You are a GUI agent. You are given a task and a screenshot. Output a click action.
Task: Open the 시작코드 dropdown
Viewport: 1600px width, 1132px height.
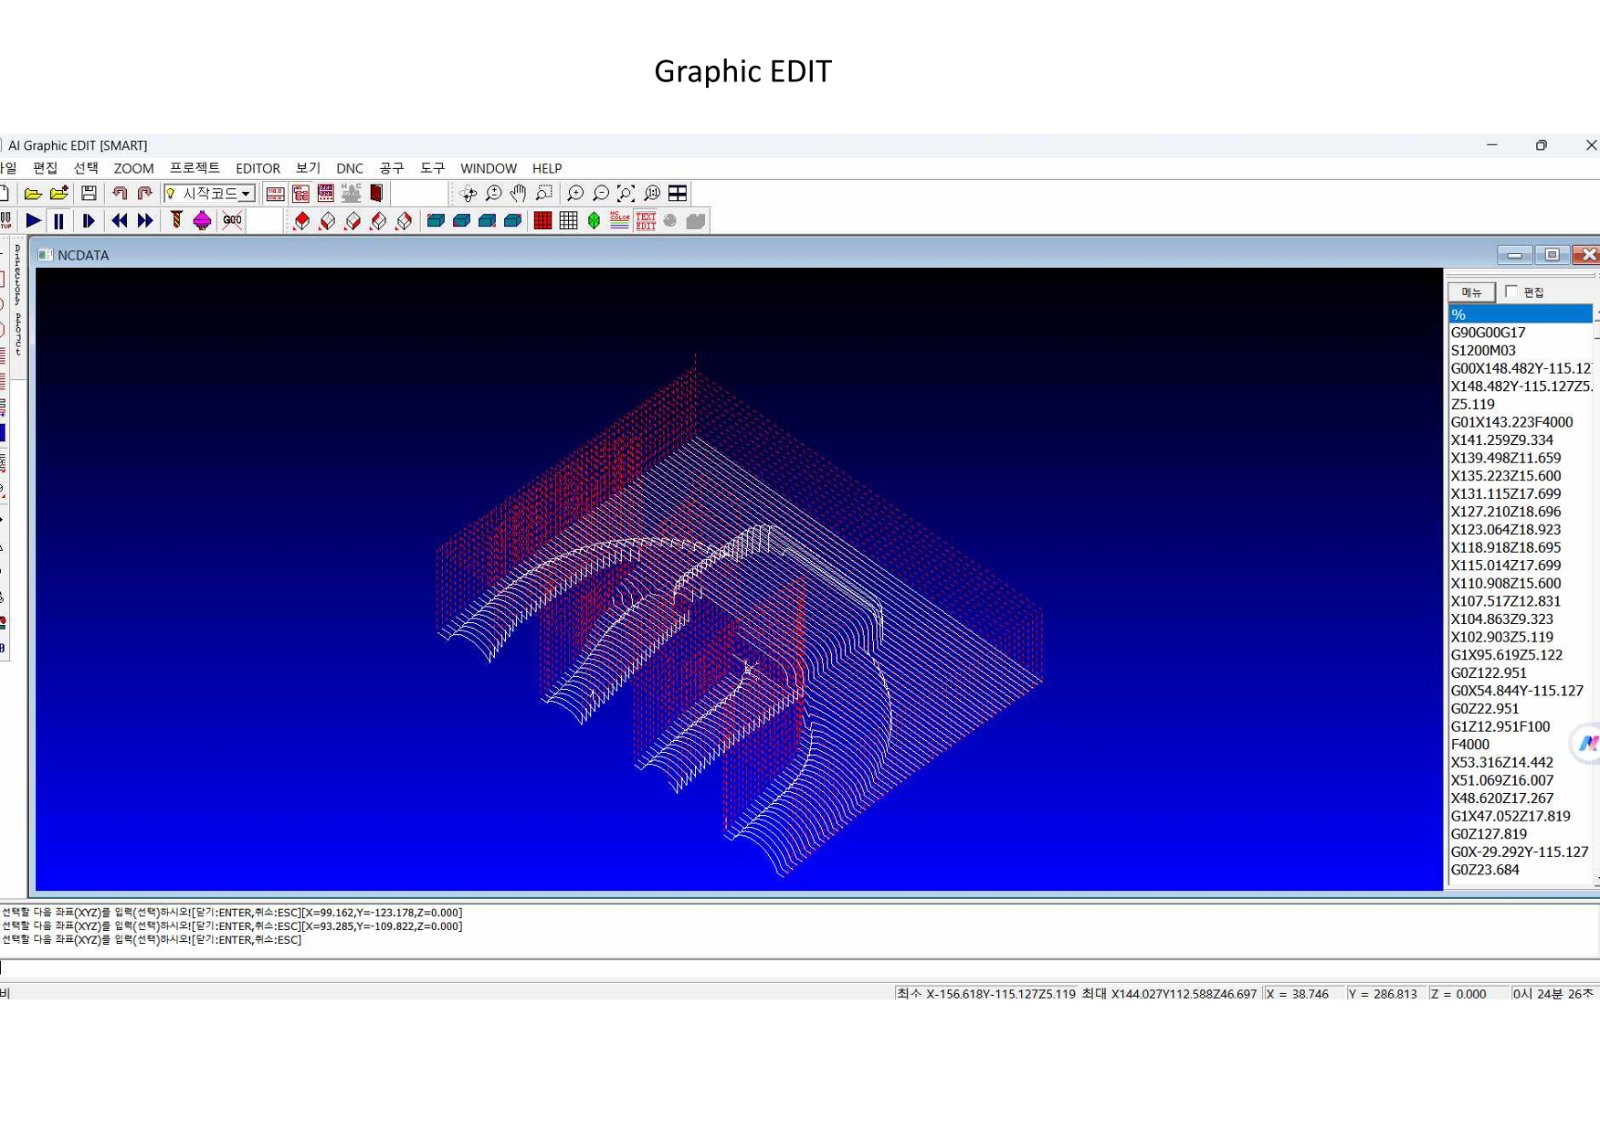click(x=210, y=193)
